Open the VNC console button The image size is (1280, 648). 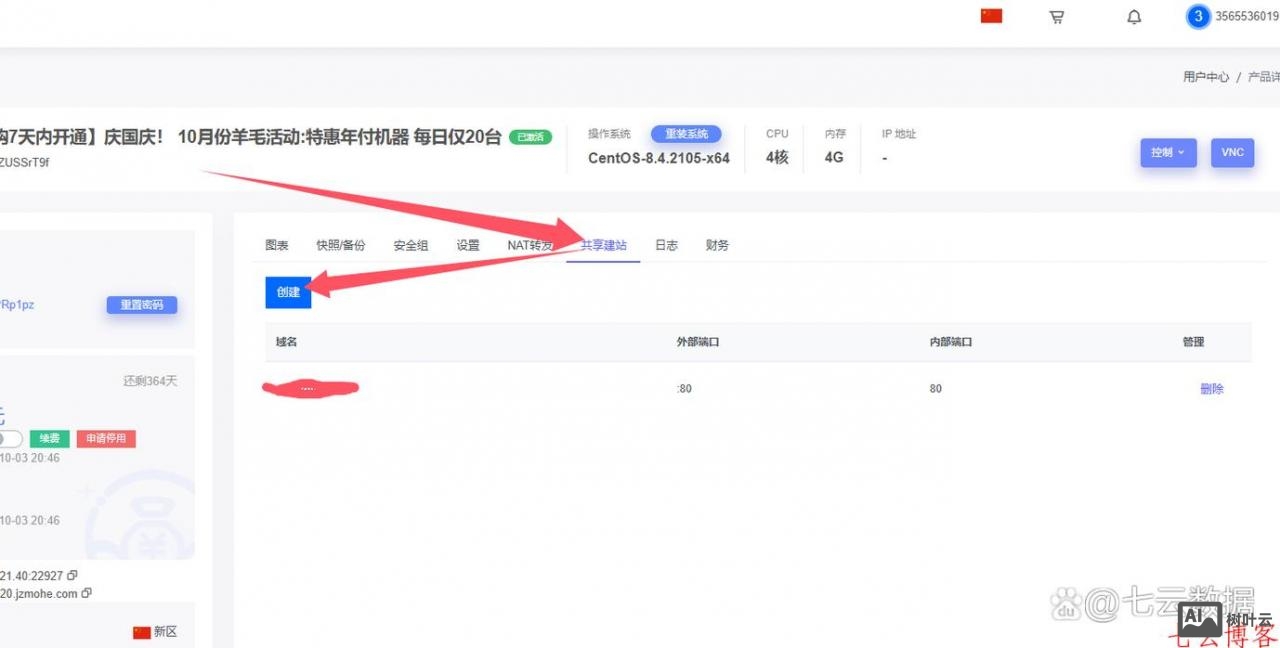pyautogui.click(x=1232, y=152)
